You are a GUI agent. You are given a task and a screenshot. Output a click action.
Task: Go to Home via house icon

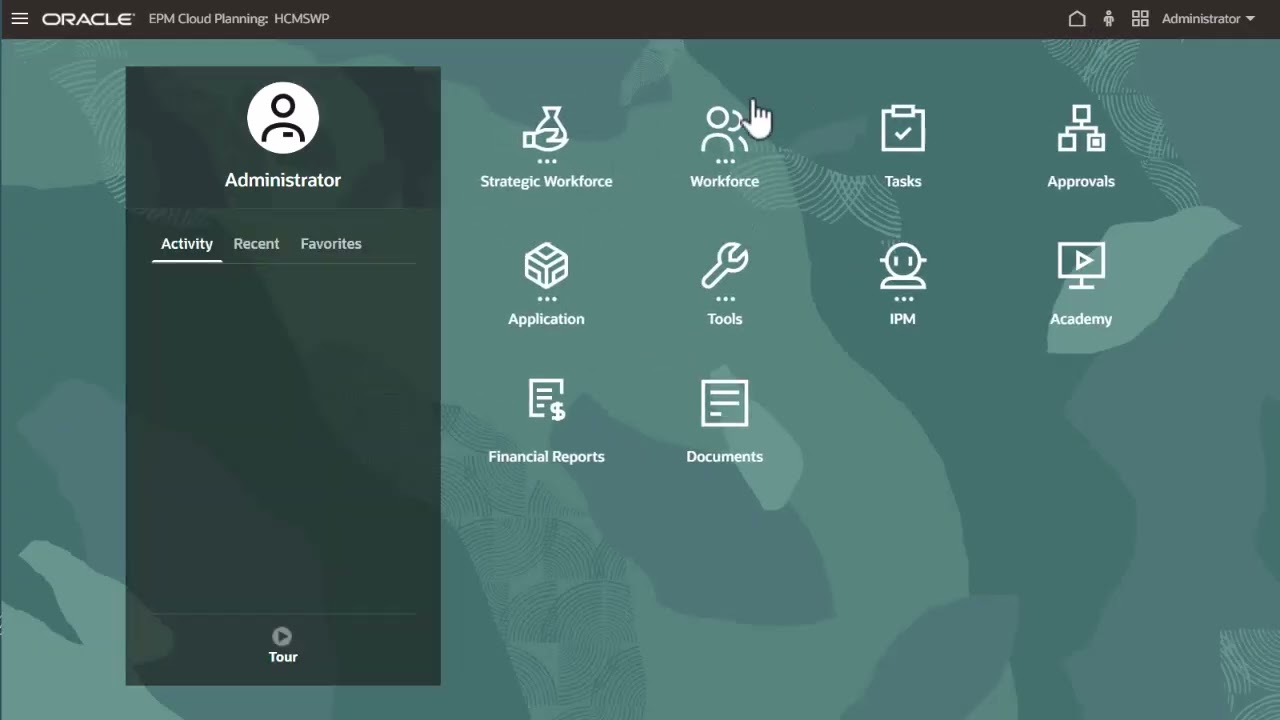pos(1077,19)
